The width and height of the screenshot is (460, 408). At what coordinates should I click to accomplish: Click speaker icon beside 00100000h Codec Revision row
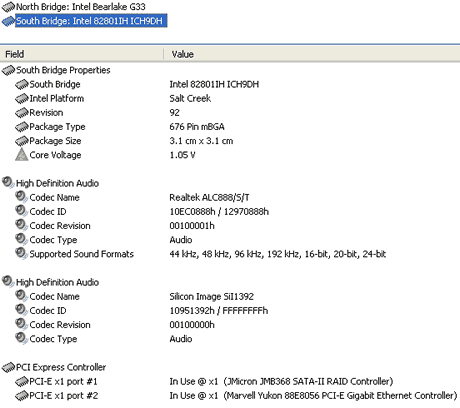pyautogui.click(x=21, y=324)
